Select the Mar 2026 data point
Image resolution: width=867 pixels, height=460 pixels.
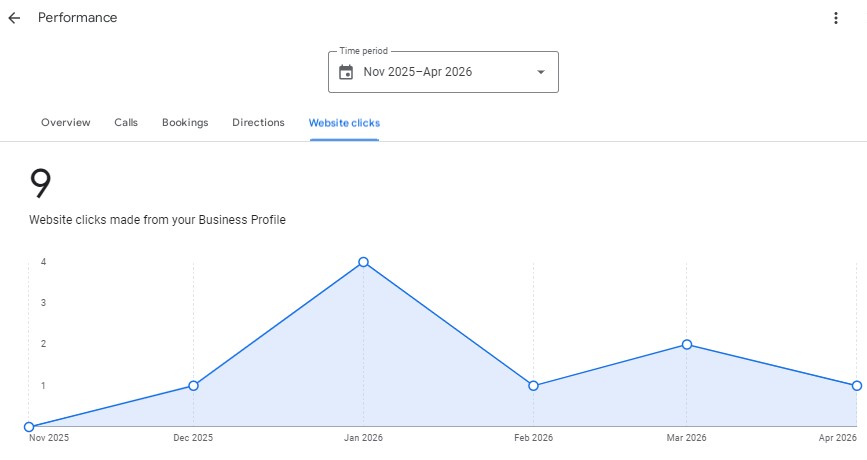tap(687, 344)
